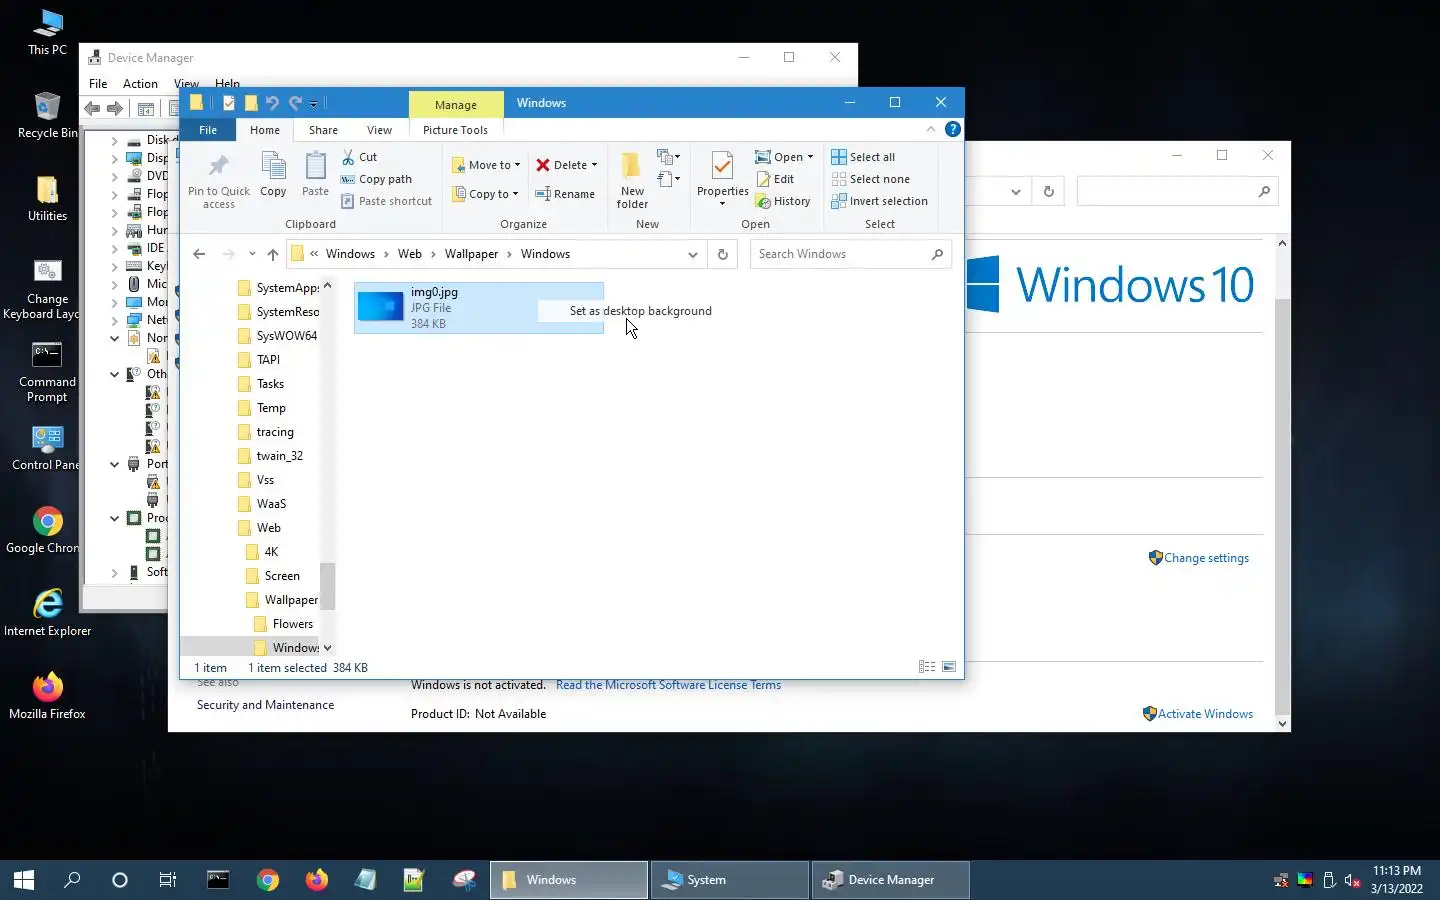Image resolution: width=1440 pixels, height=900 pixels.
Task: Collapse the Processors node in Device Manager
Action: (x=114, y=518)
